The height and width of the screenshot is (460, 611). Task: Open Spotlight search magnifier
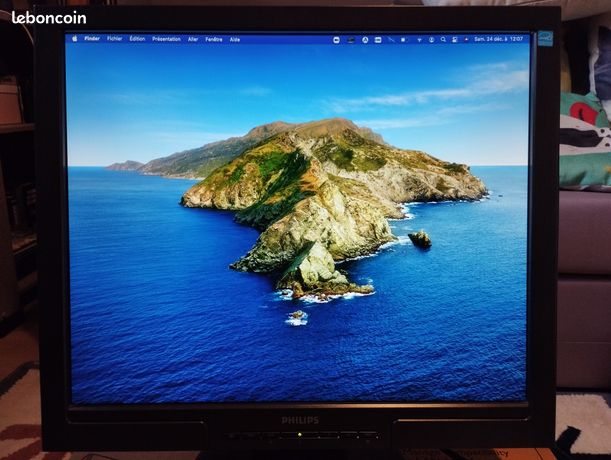(x=443, y=39)
